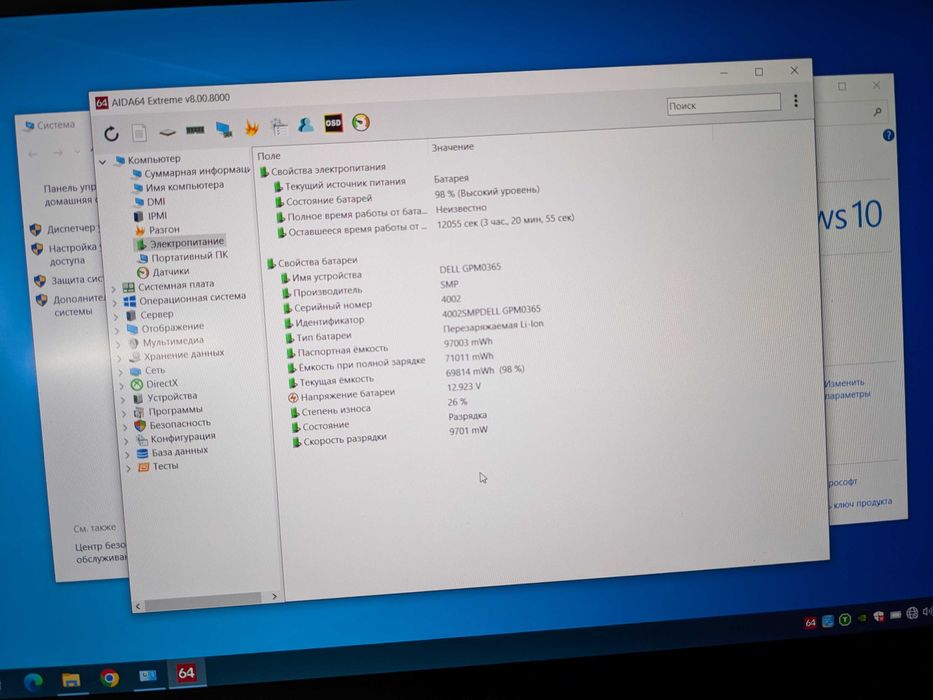
Task: Open Microsoft Edge from the taskbar
Action: 33,680
